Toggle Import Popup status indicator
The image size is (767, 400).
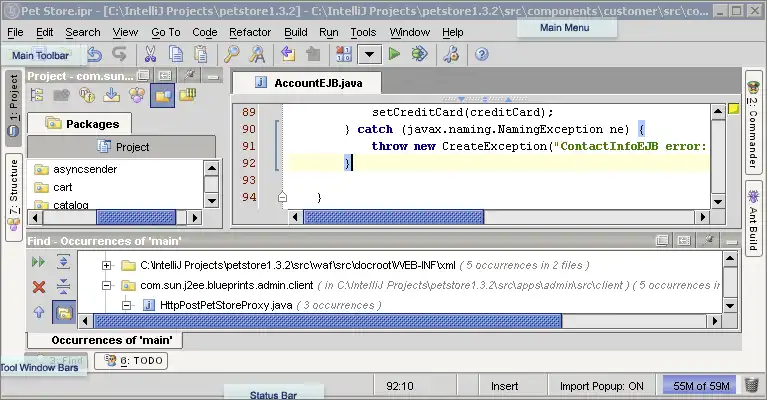pos(601,385)
